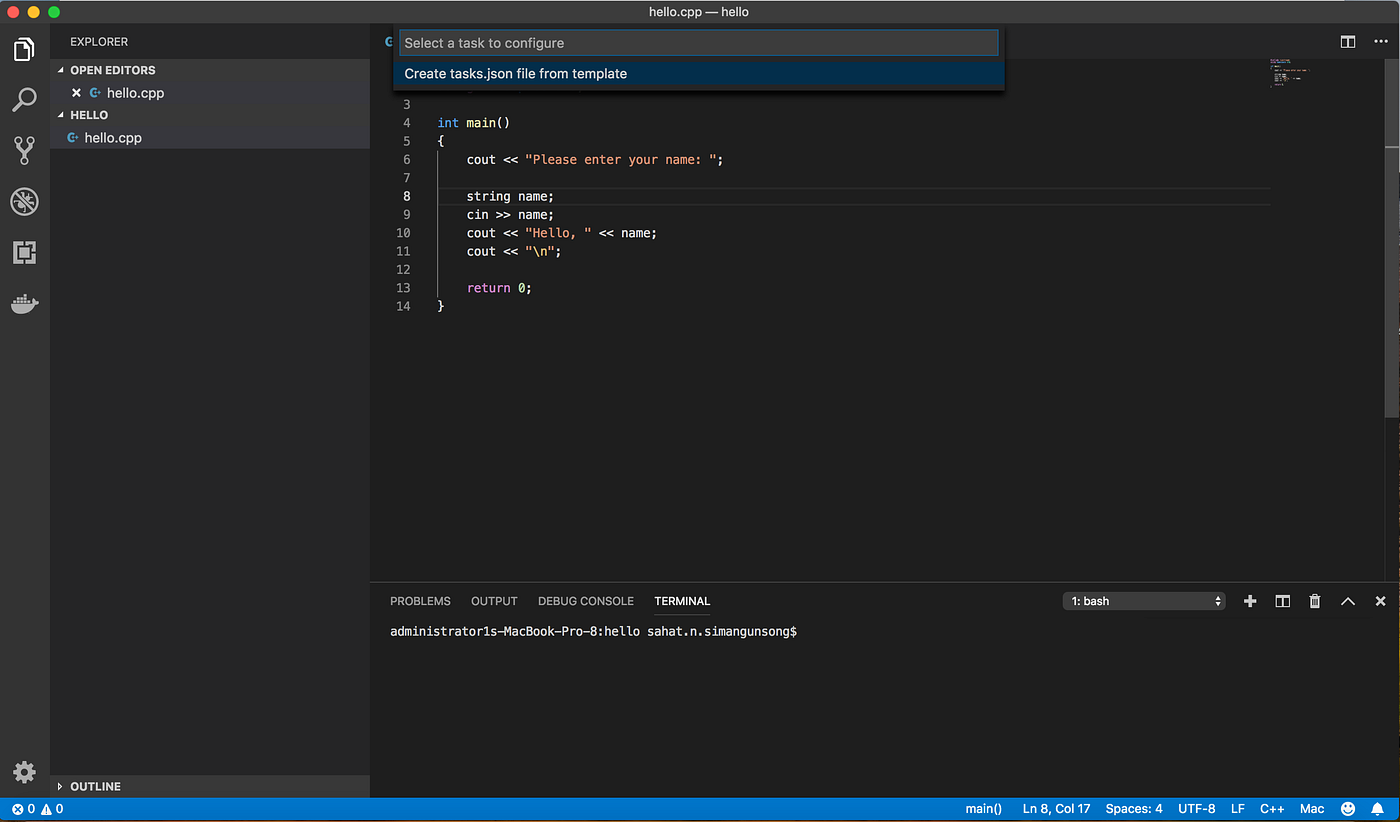Screen dimensions: 1400x822
Task: Expand the OUTLINE section
Action: (x=95, y=786)
